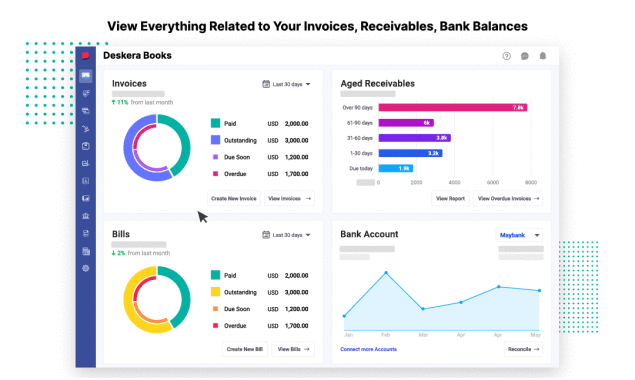Click the yellow Outstanding swatch in Bills legend
The width and height of the screenshot is (635, 380).
point(215,292)
